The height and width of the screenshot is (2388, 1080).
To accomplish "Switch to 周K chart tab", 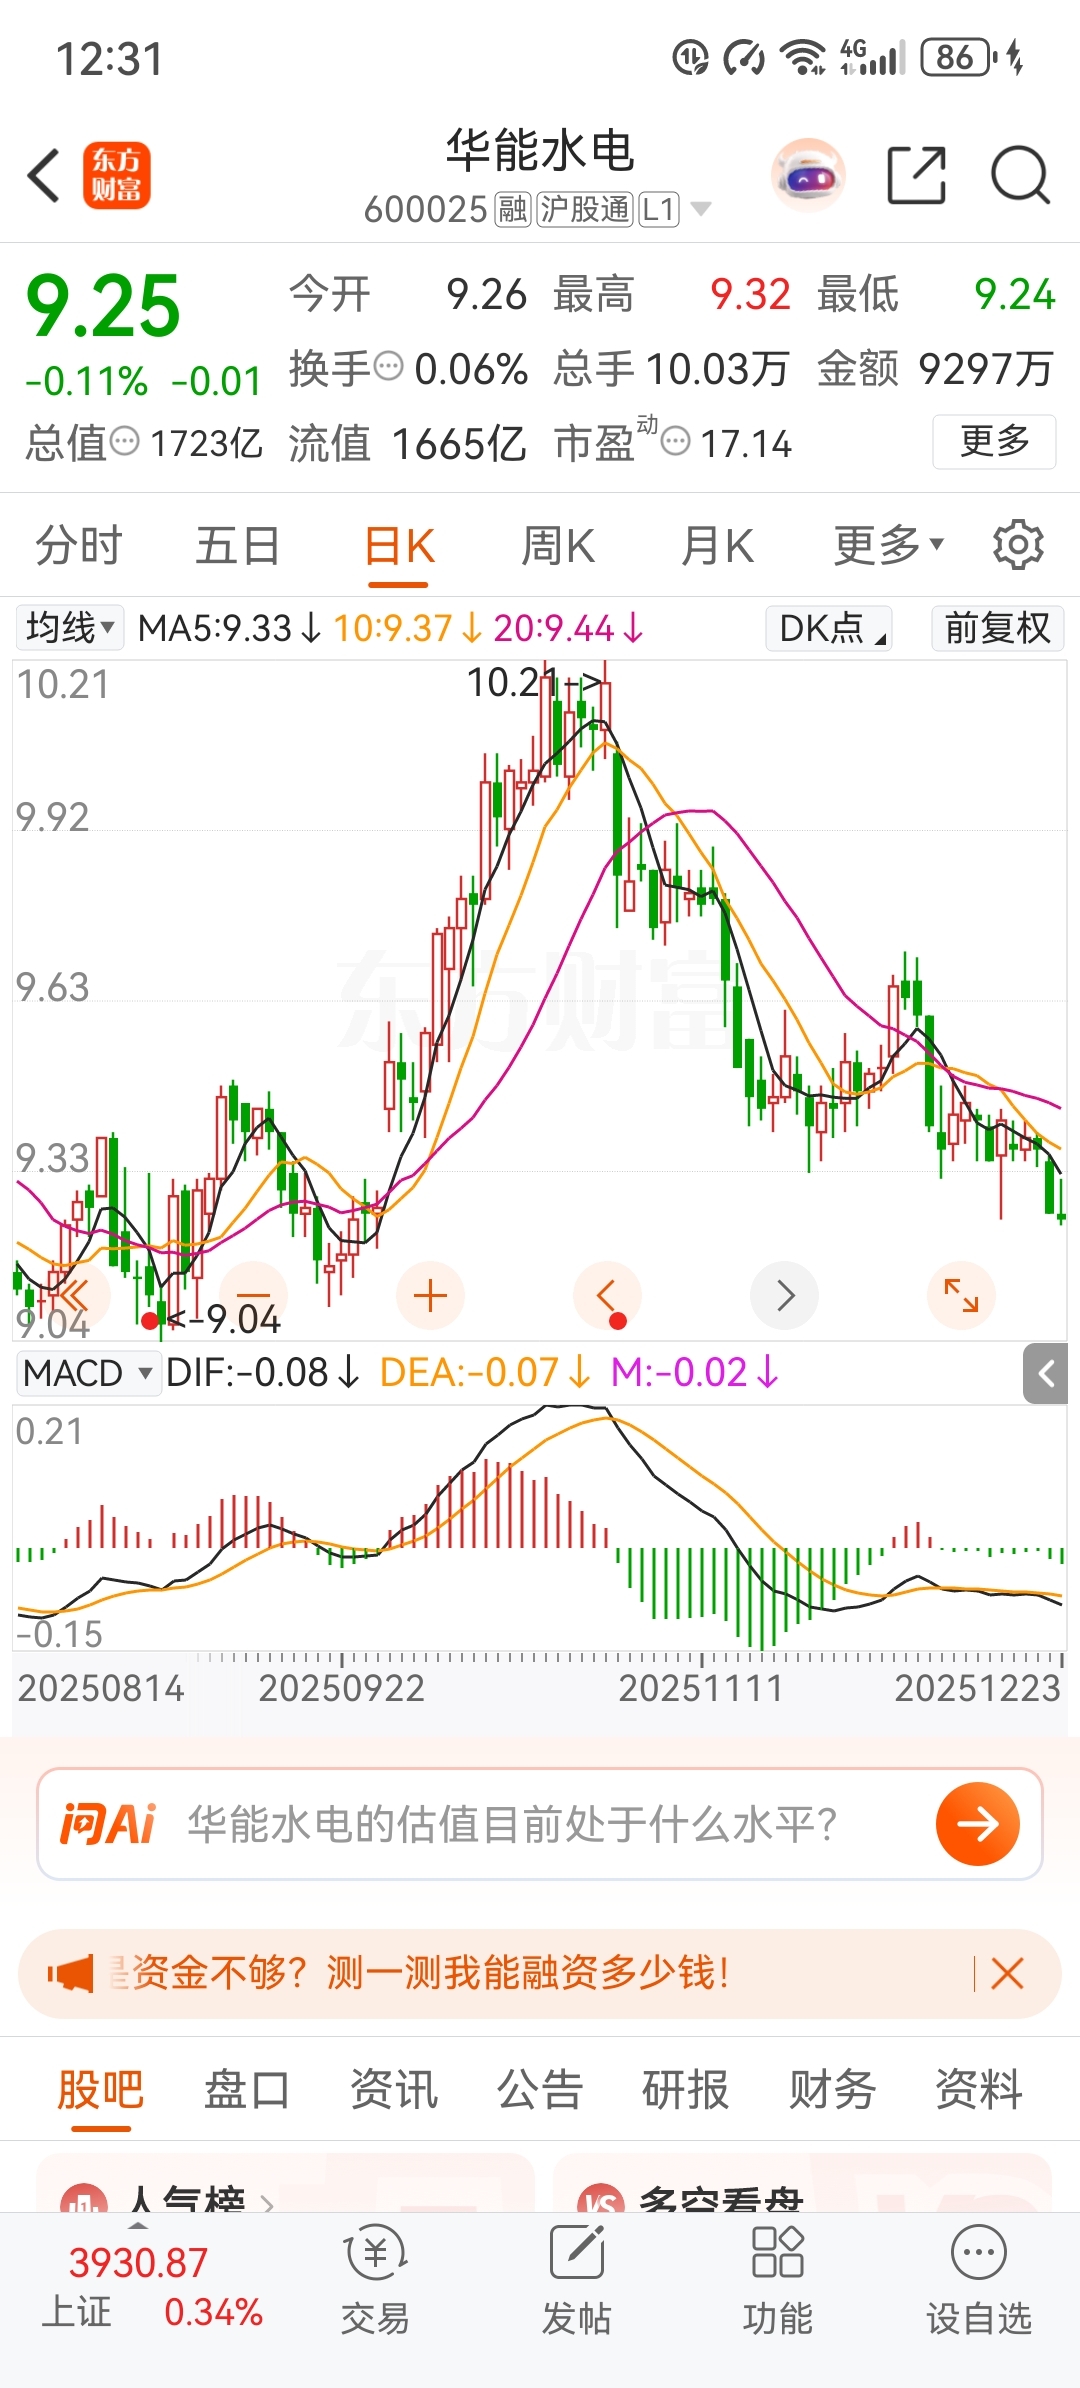I will tap(558, 546).
